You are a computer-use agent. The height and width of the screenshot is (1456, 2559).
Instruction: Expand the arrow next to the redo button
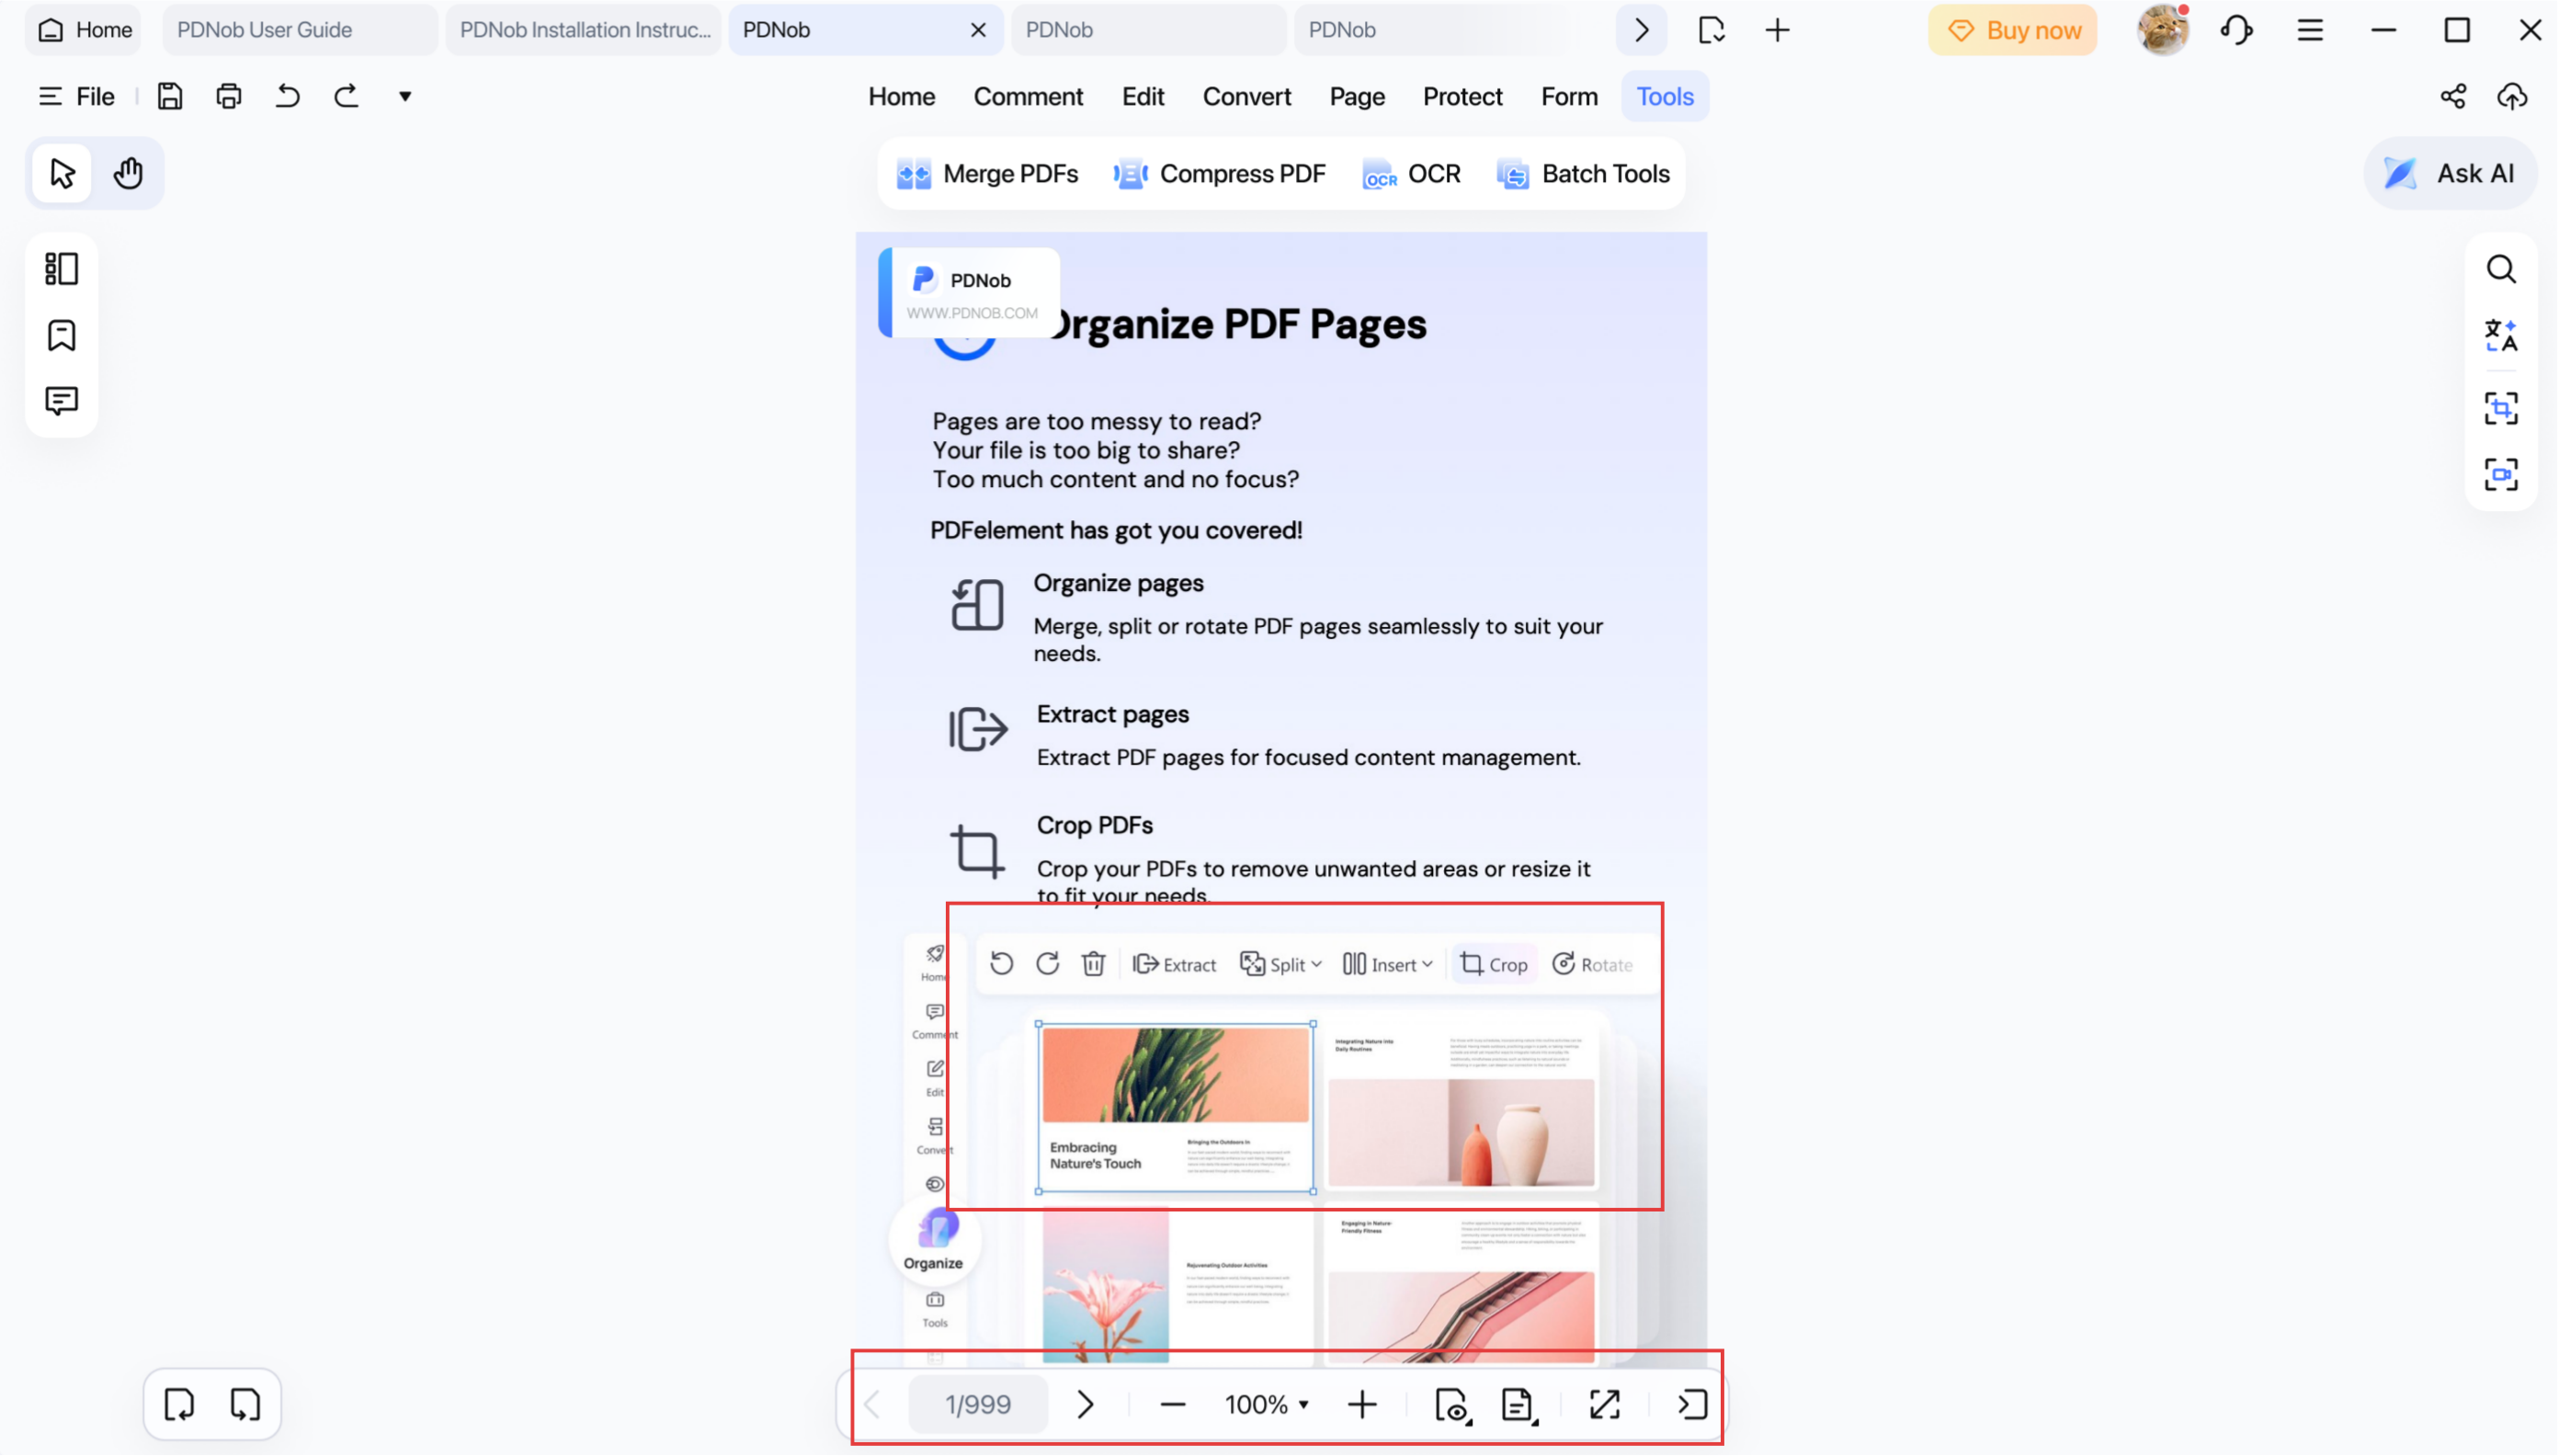click(x=405, y=95)
